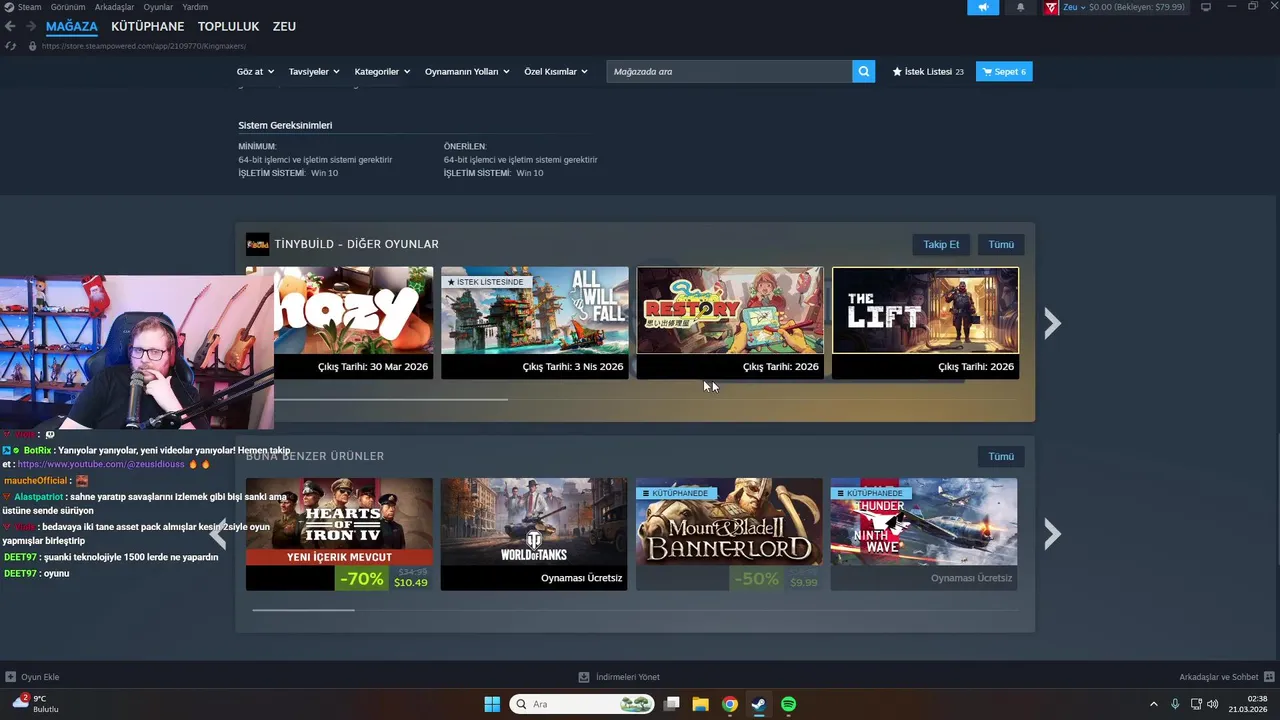Switch to the KÜTÜPHANE tab
Image resolution: width=1280 pixels, height=720 pixels.
click(x=148, y=26)
